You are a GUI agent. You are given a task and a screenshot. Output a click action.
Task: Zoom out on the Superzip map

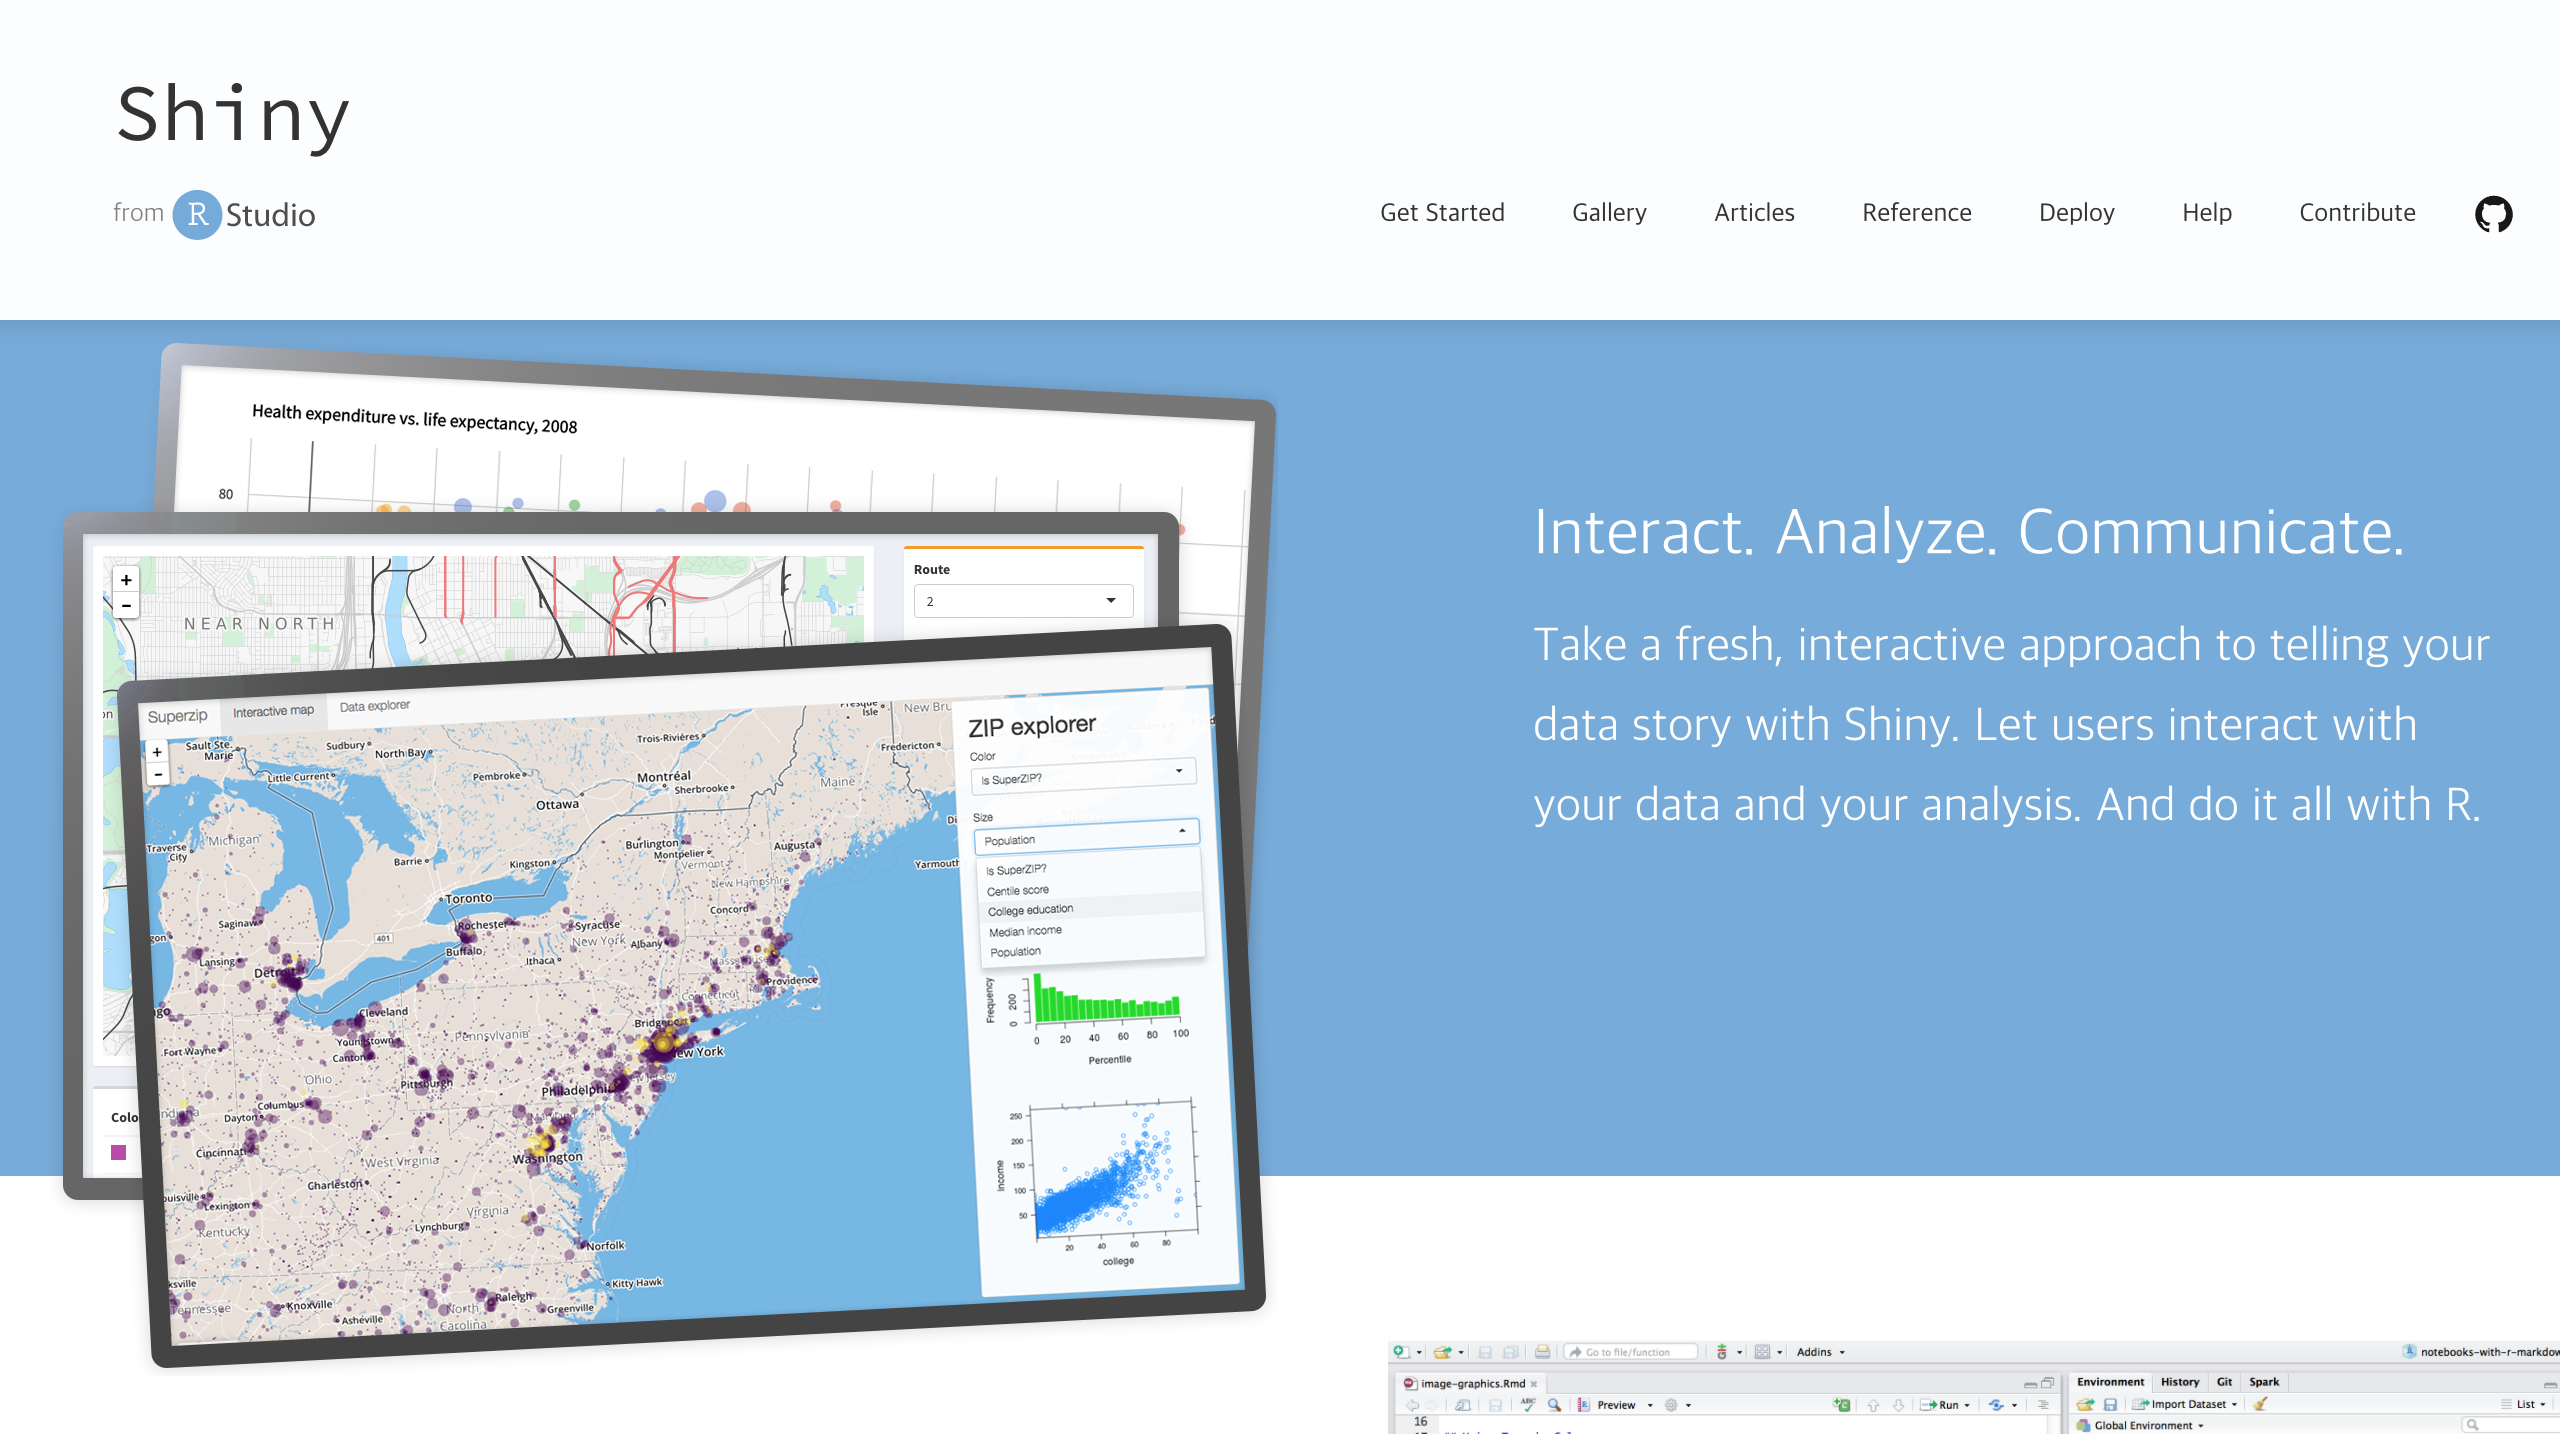pos(158,774)
